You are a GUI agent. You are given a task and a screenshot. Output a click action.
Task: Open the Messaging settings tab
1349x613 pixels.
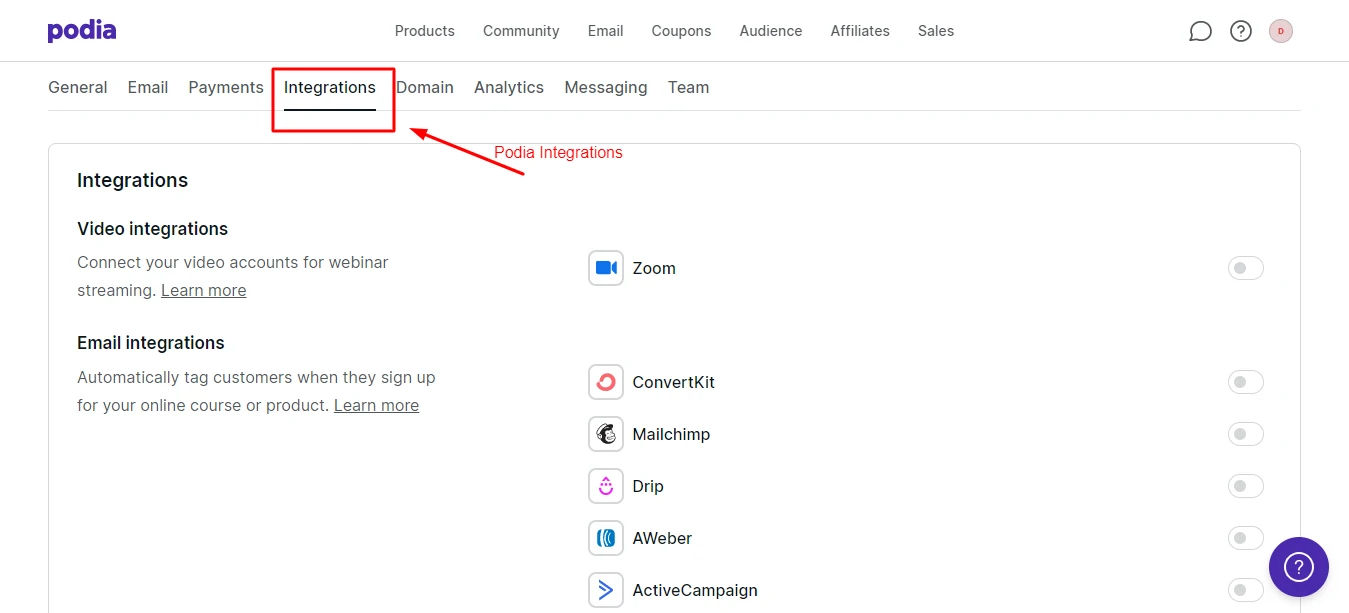point(606,87)
